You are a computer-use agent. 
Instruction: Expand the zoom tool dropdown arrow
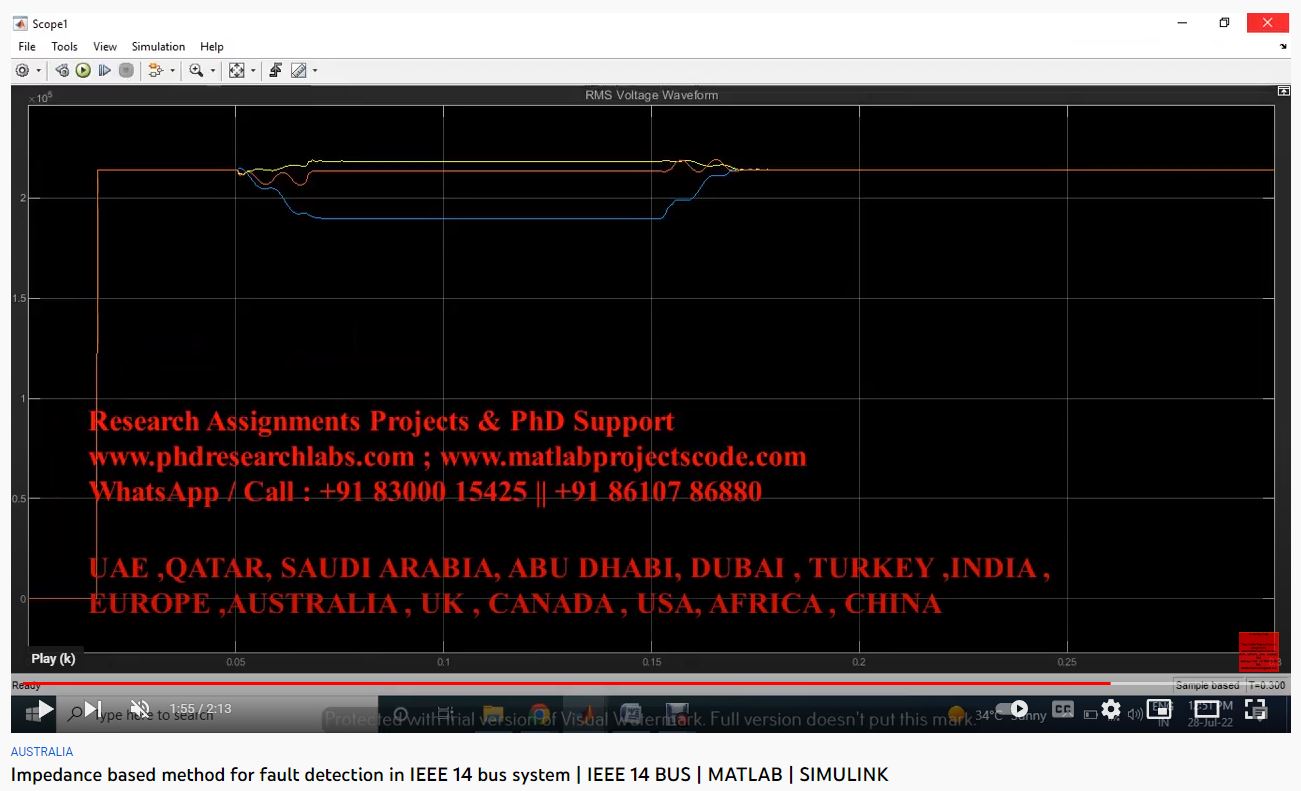(213, 71)
